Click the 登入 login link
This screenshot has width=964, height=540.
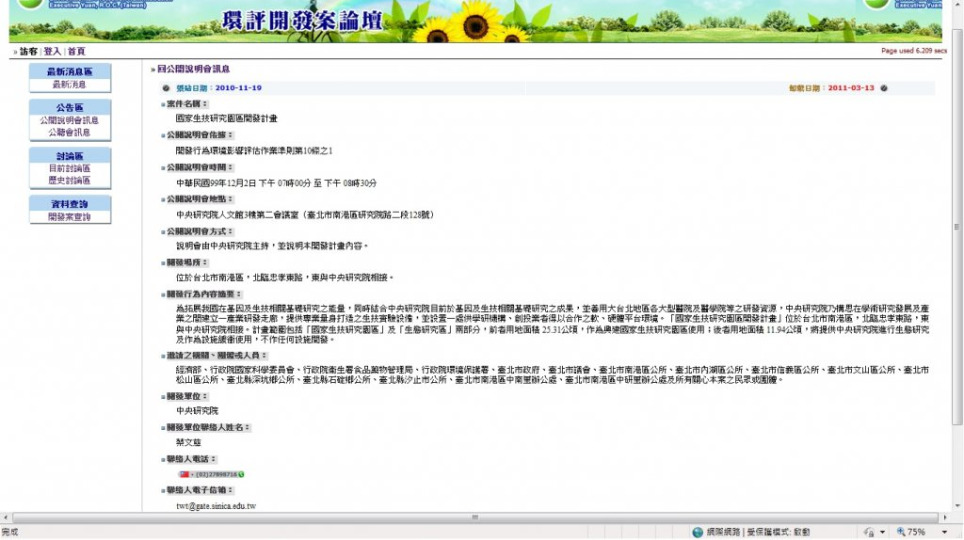(x=54, y=51)
